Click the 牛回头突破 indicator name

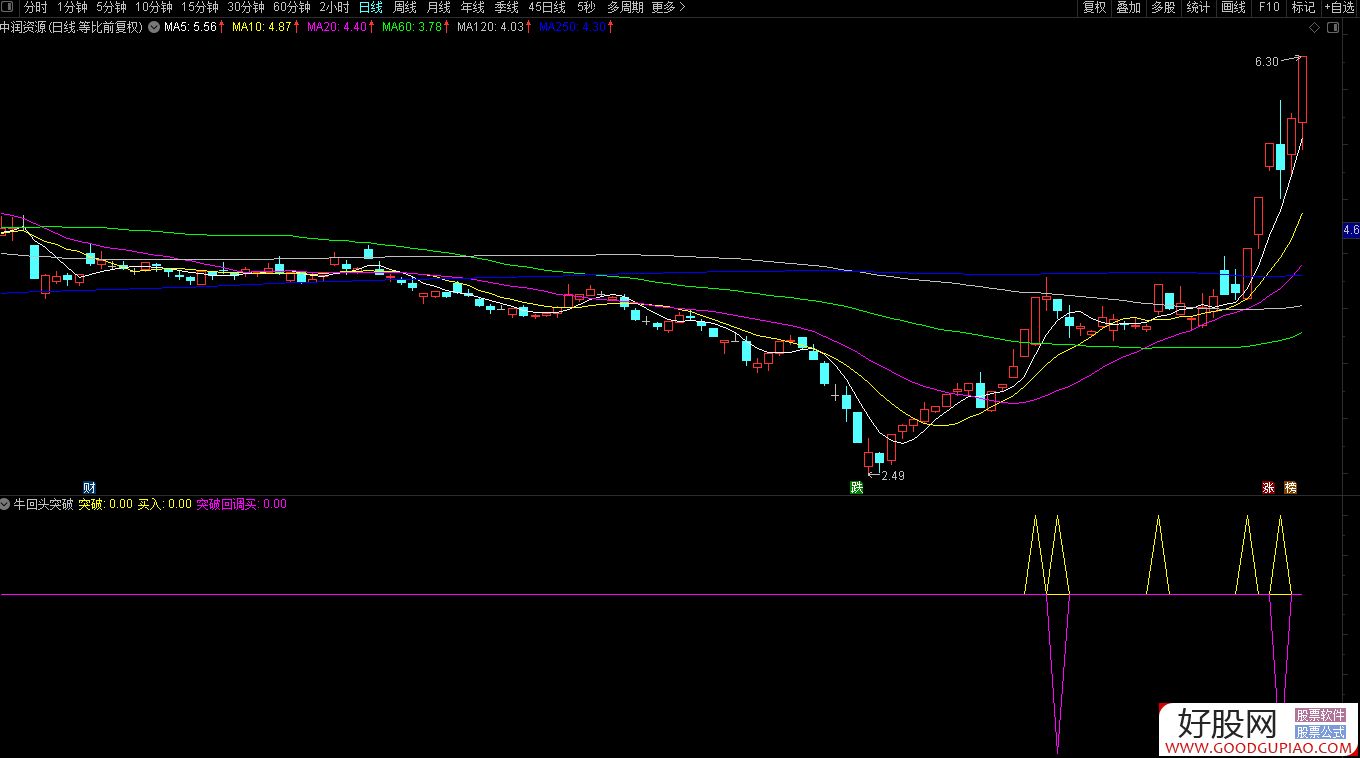pyautogui.click(x=43, y=504)
